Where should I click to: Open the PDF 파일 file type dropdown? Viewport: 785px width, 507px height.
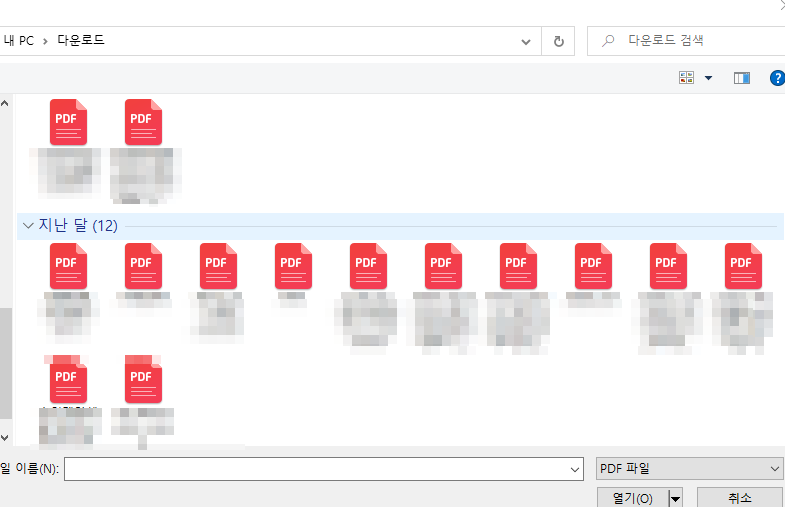(689, 469)
